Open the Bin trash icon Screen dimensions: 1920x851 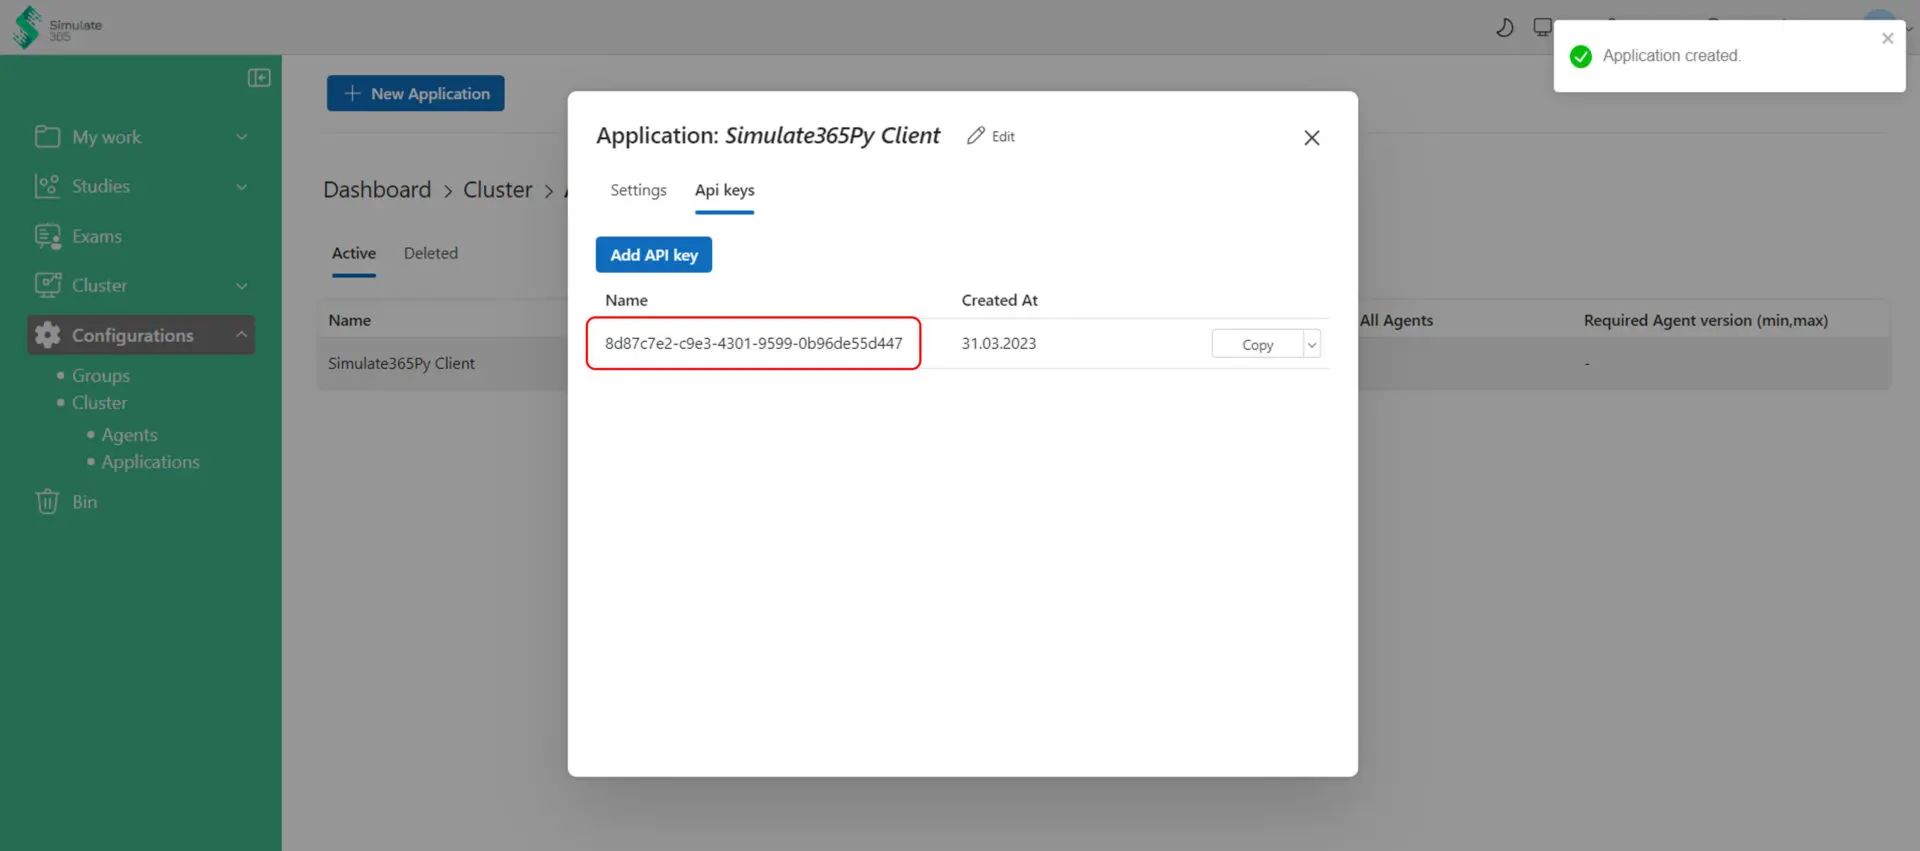coord(47,502)
